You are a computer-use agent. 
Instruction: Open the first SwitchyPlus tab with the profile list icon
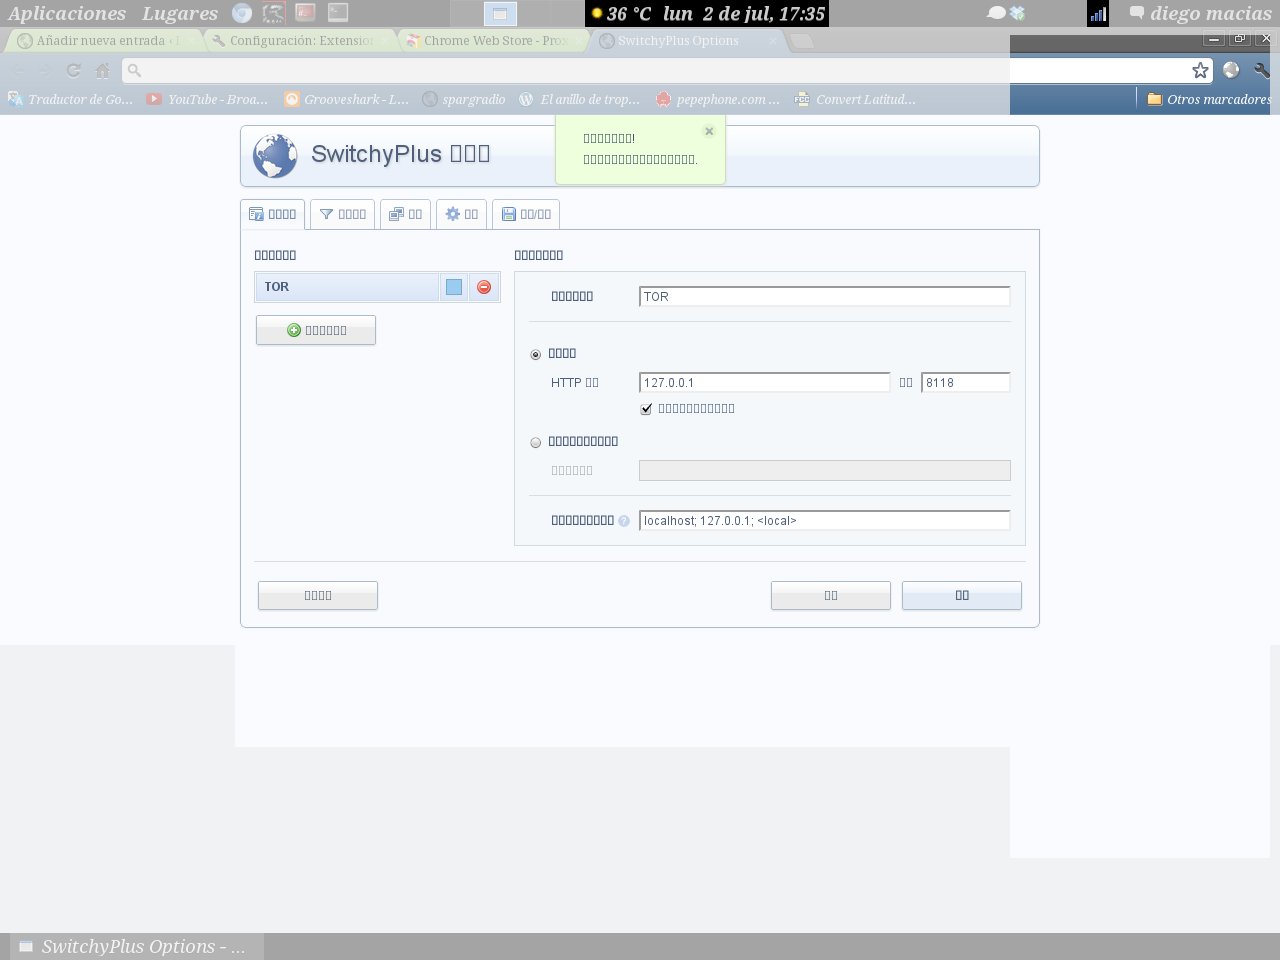coord(272,214)
